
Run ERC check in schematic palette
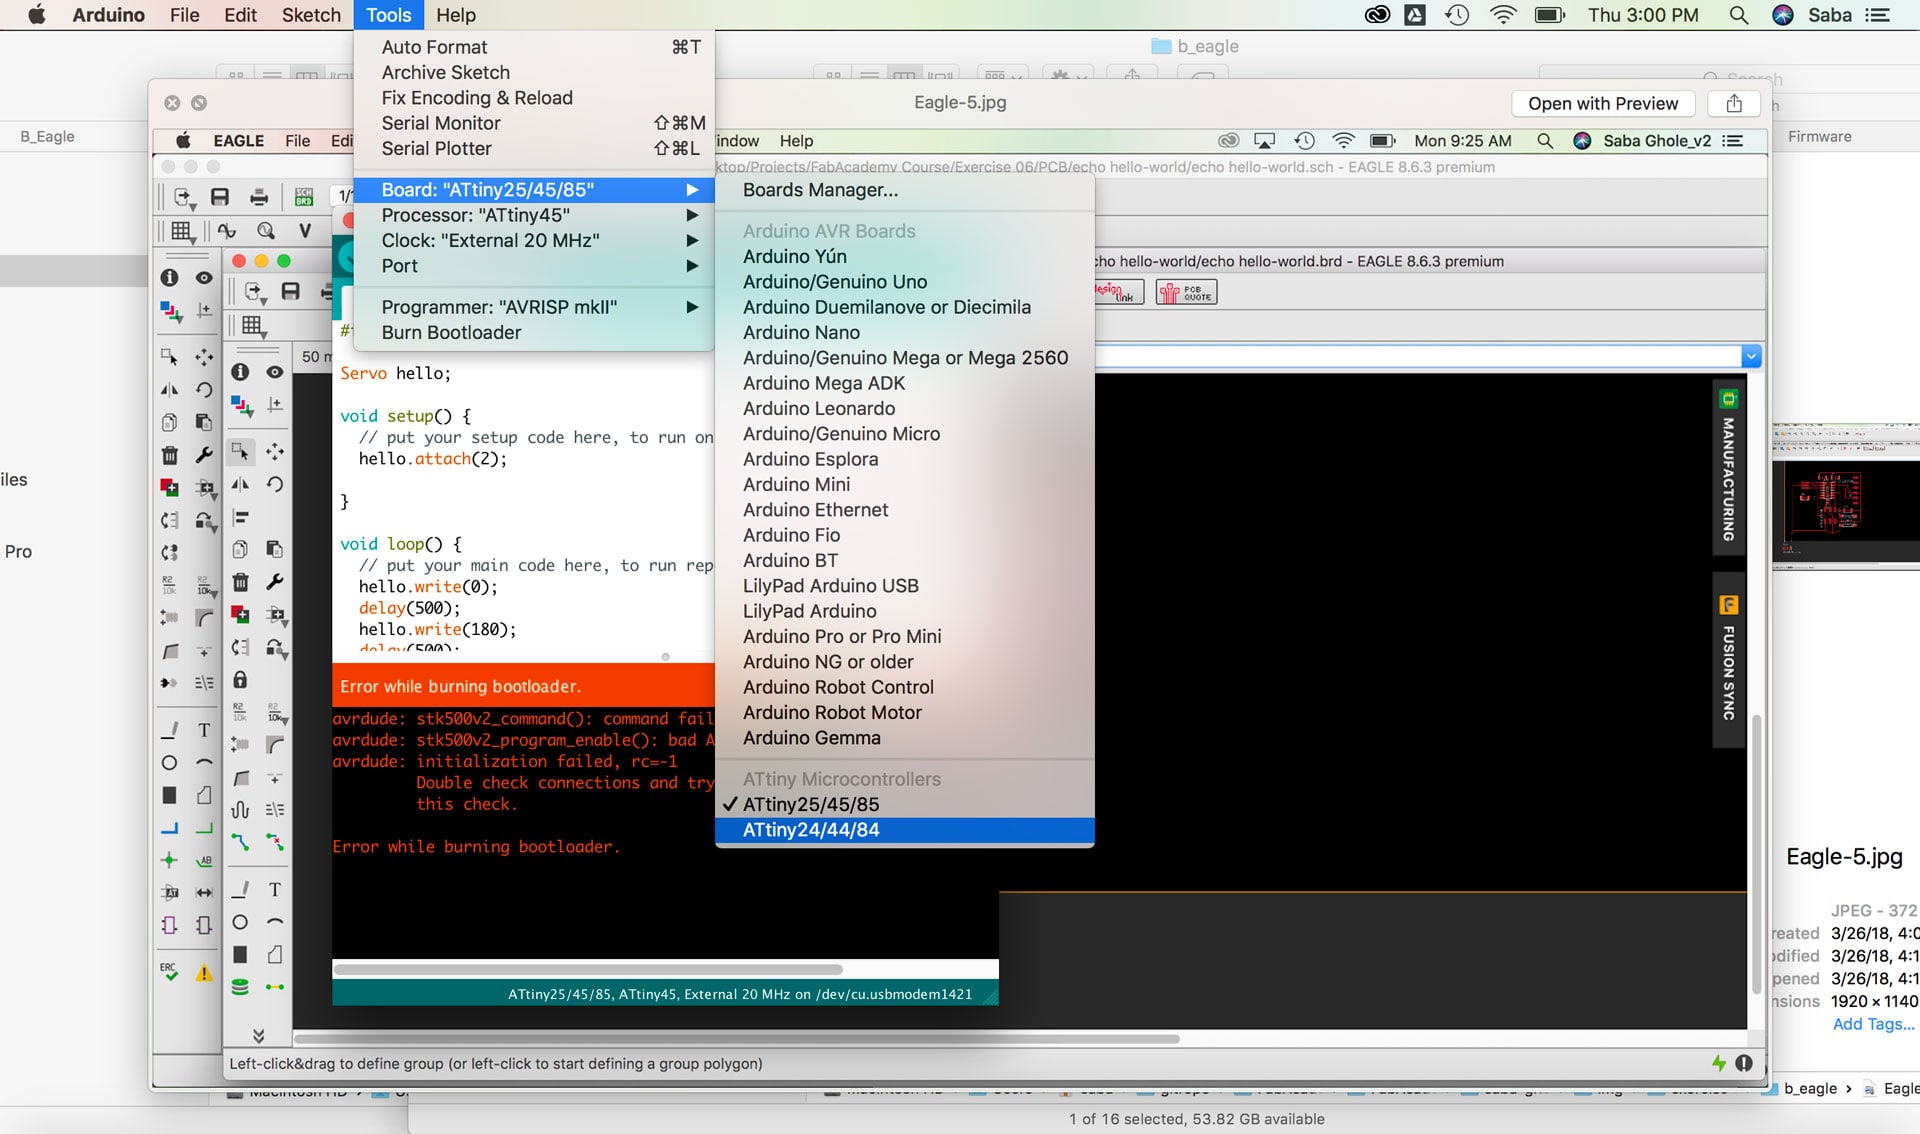pyautogui.click(x=170, y=971)
